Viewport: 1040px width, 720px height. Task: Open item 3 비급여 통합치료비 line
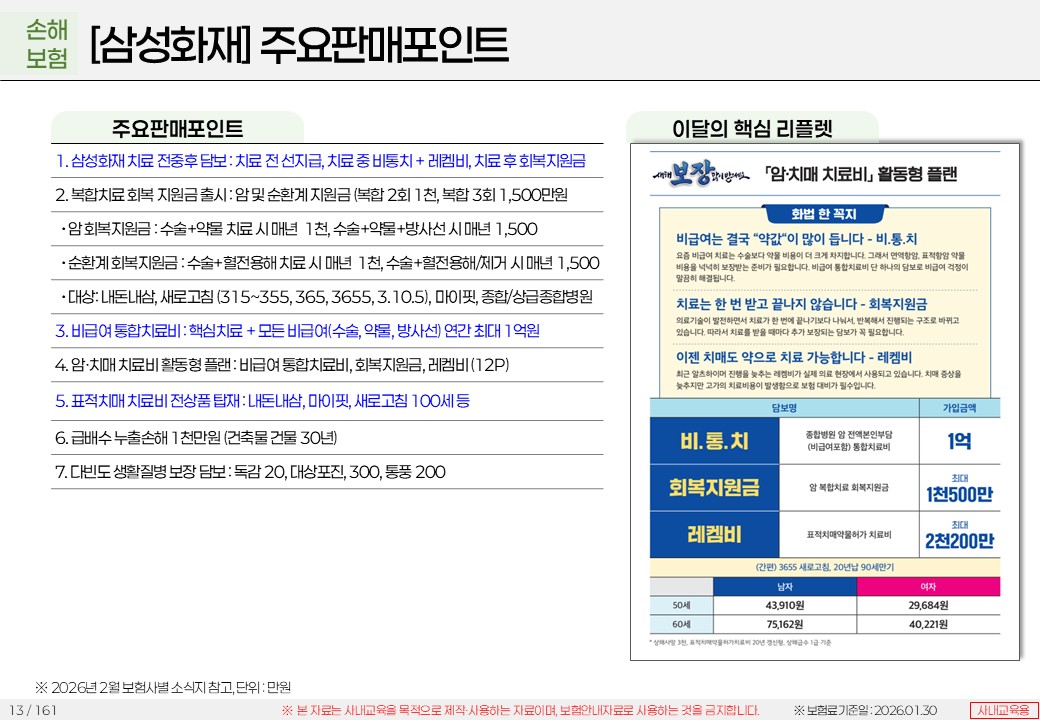point(297,331)
